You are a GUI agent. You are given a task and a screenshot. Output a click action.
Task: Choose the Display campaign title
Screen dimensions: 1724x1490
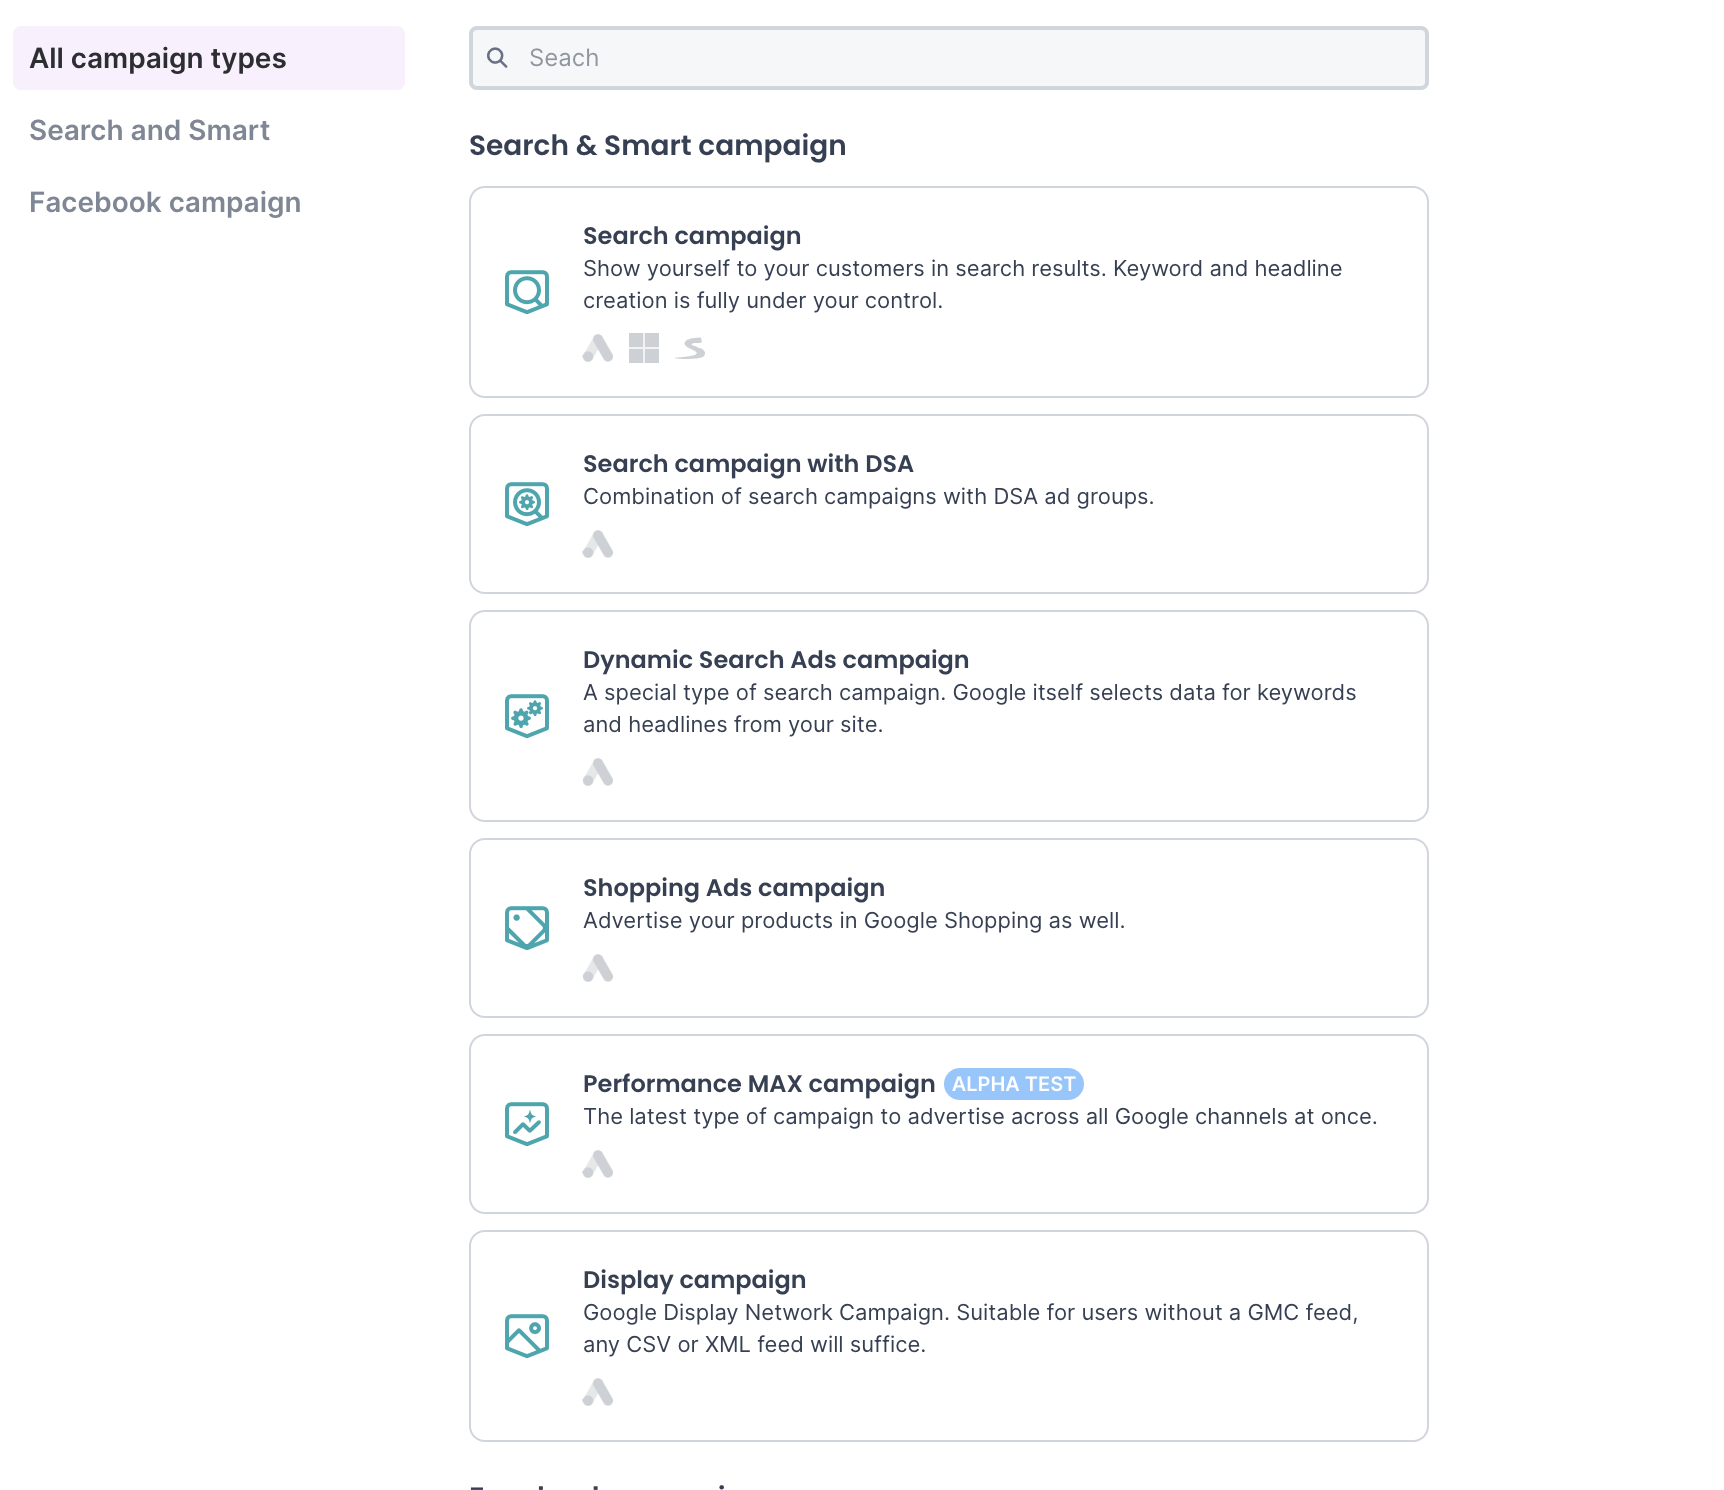[x=694, y=1280]
